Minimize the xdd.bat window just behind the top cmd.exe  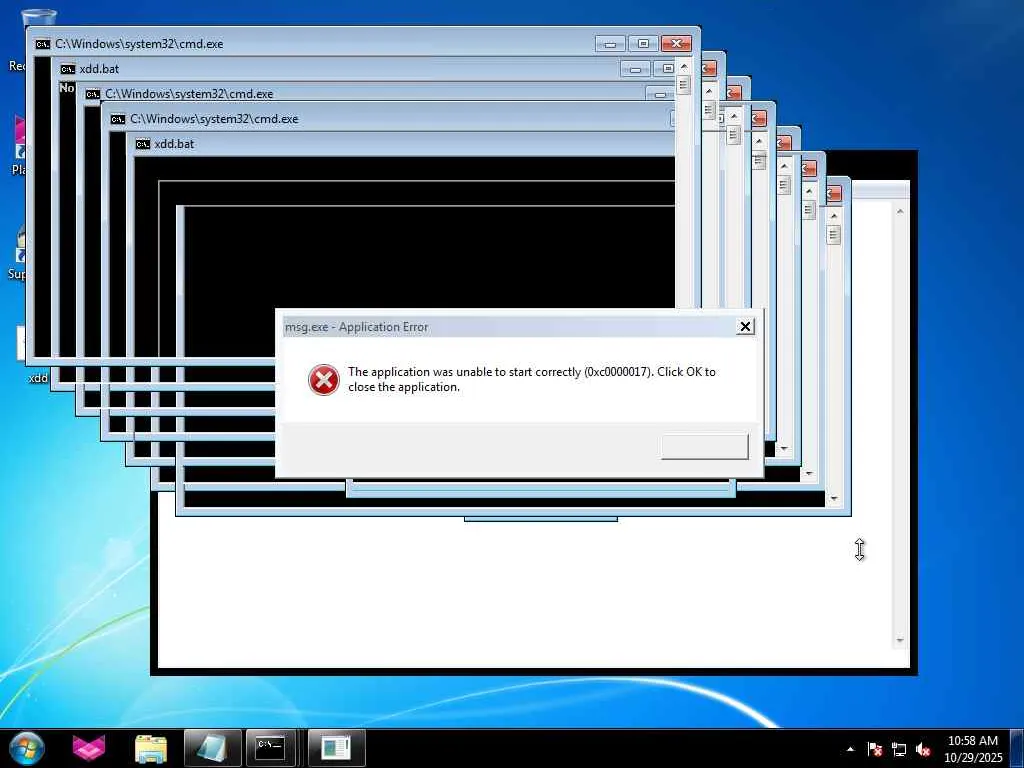(x=635, y=69)
